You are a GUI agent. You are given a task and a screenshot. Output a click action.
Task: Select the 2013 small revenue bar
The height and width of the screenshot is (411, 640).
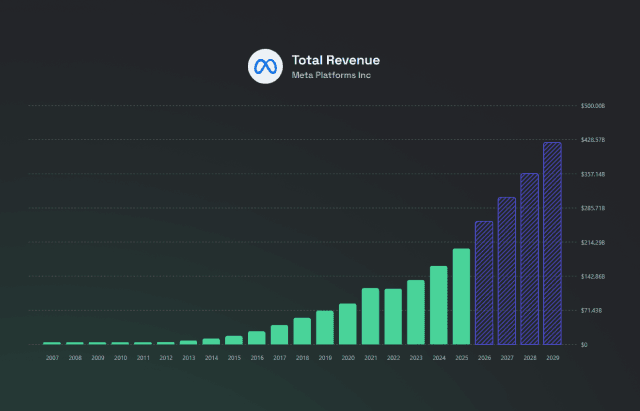click(x=189, y=342)
